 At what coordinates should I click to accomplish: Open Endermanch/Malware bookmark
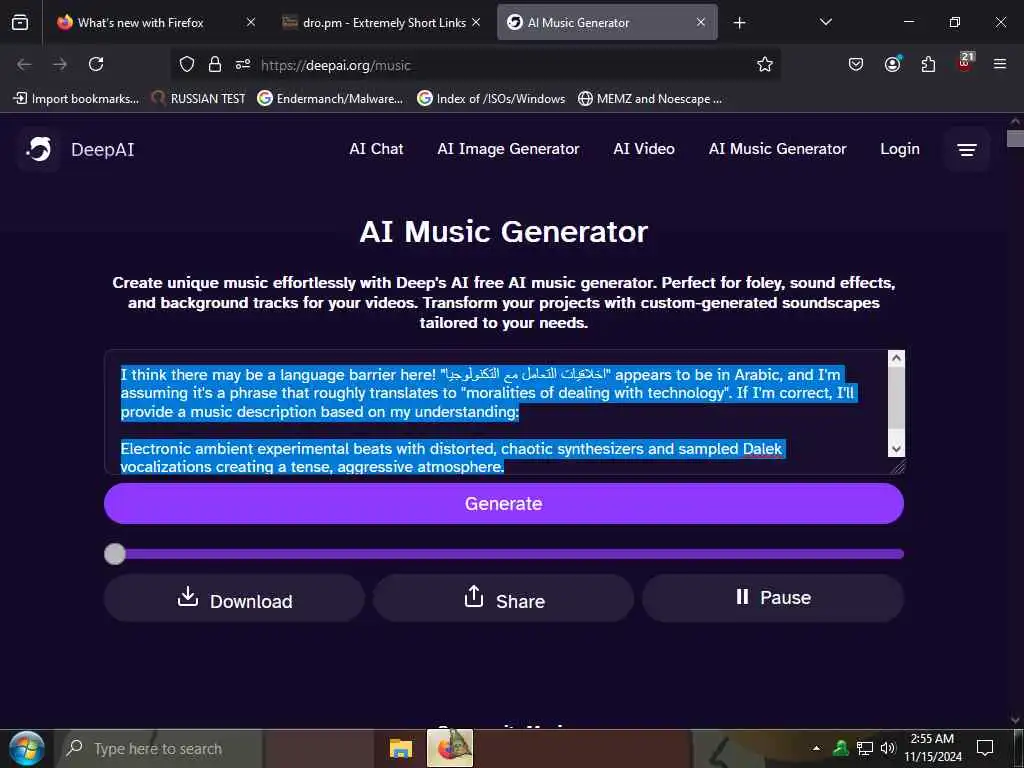(330, 99)
